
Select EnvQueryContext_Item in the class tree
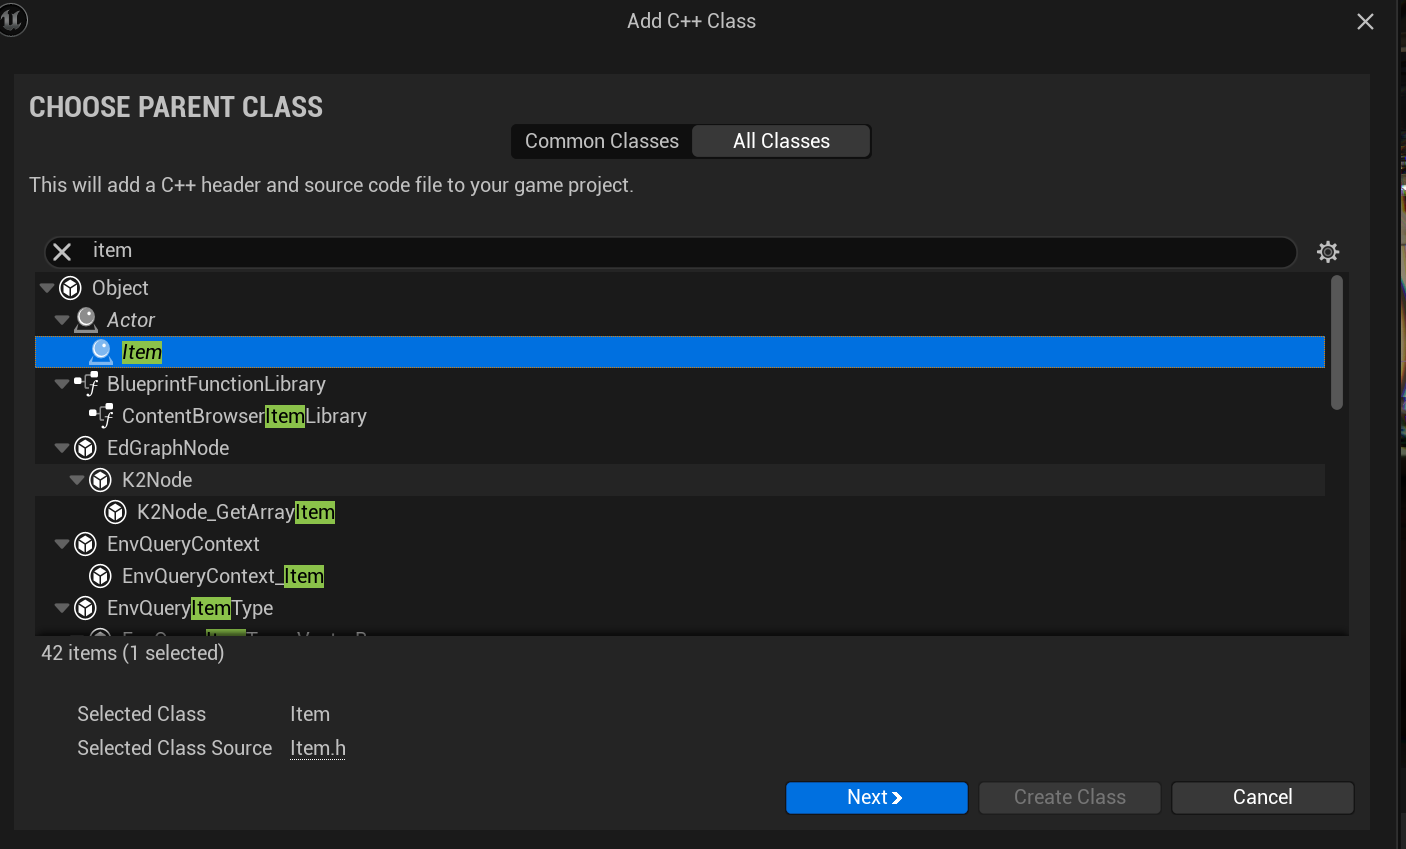pos(223,576)
